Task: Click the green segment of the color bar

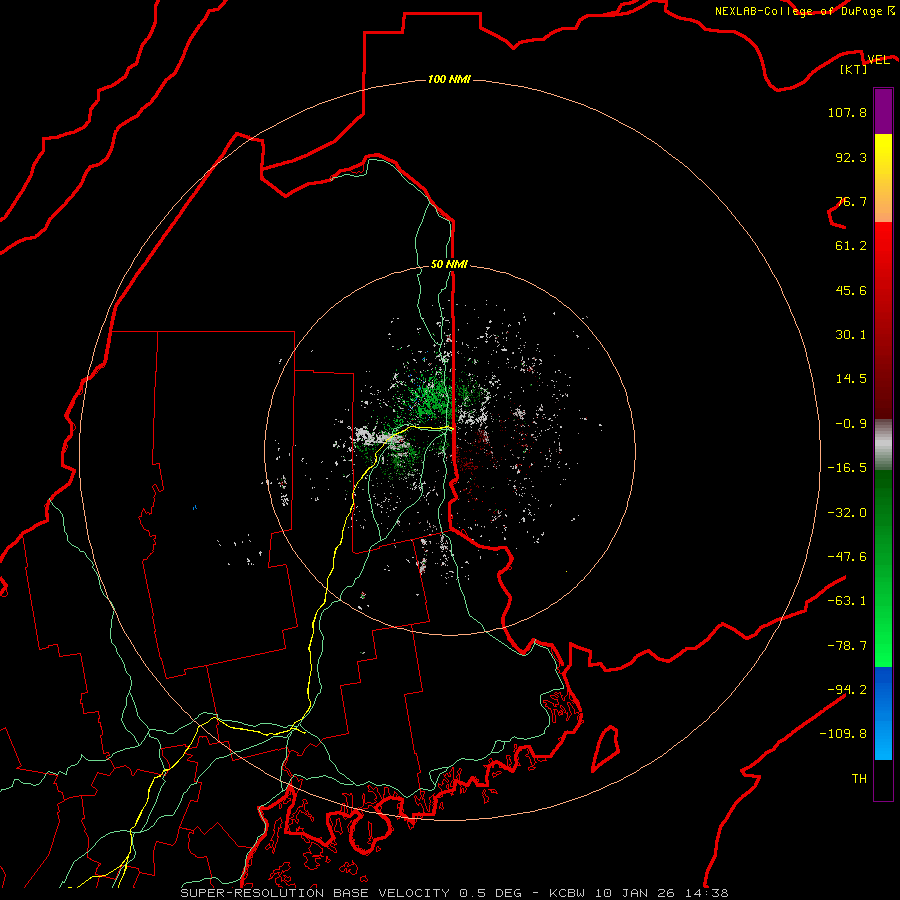Action: point(883,568)
